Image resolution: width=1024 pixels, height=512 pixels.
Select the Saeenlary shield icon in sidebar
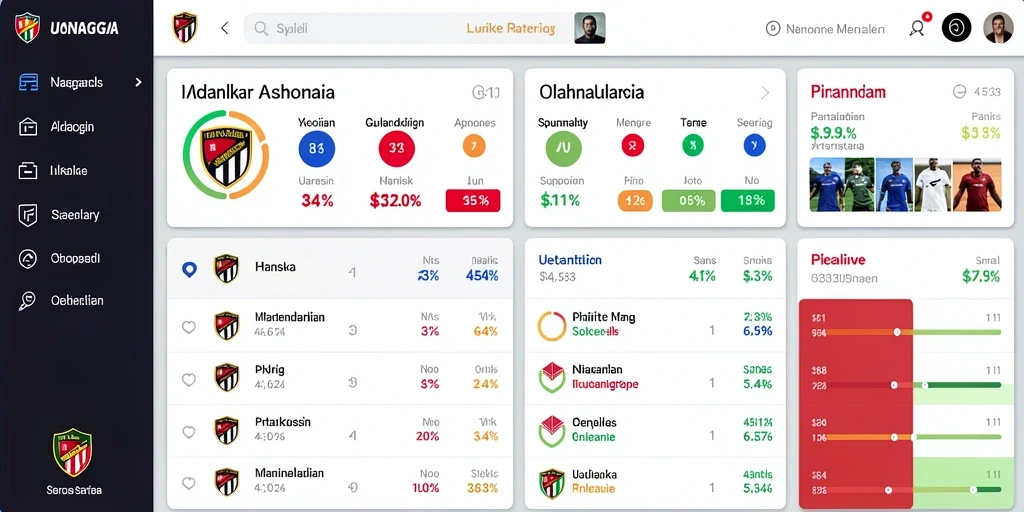click(27, 215)
